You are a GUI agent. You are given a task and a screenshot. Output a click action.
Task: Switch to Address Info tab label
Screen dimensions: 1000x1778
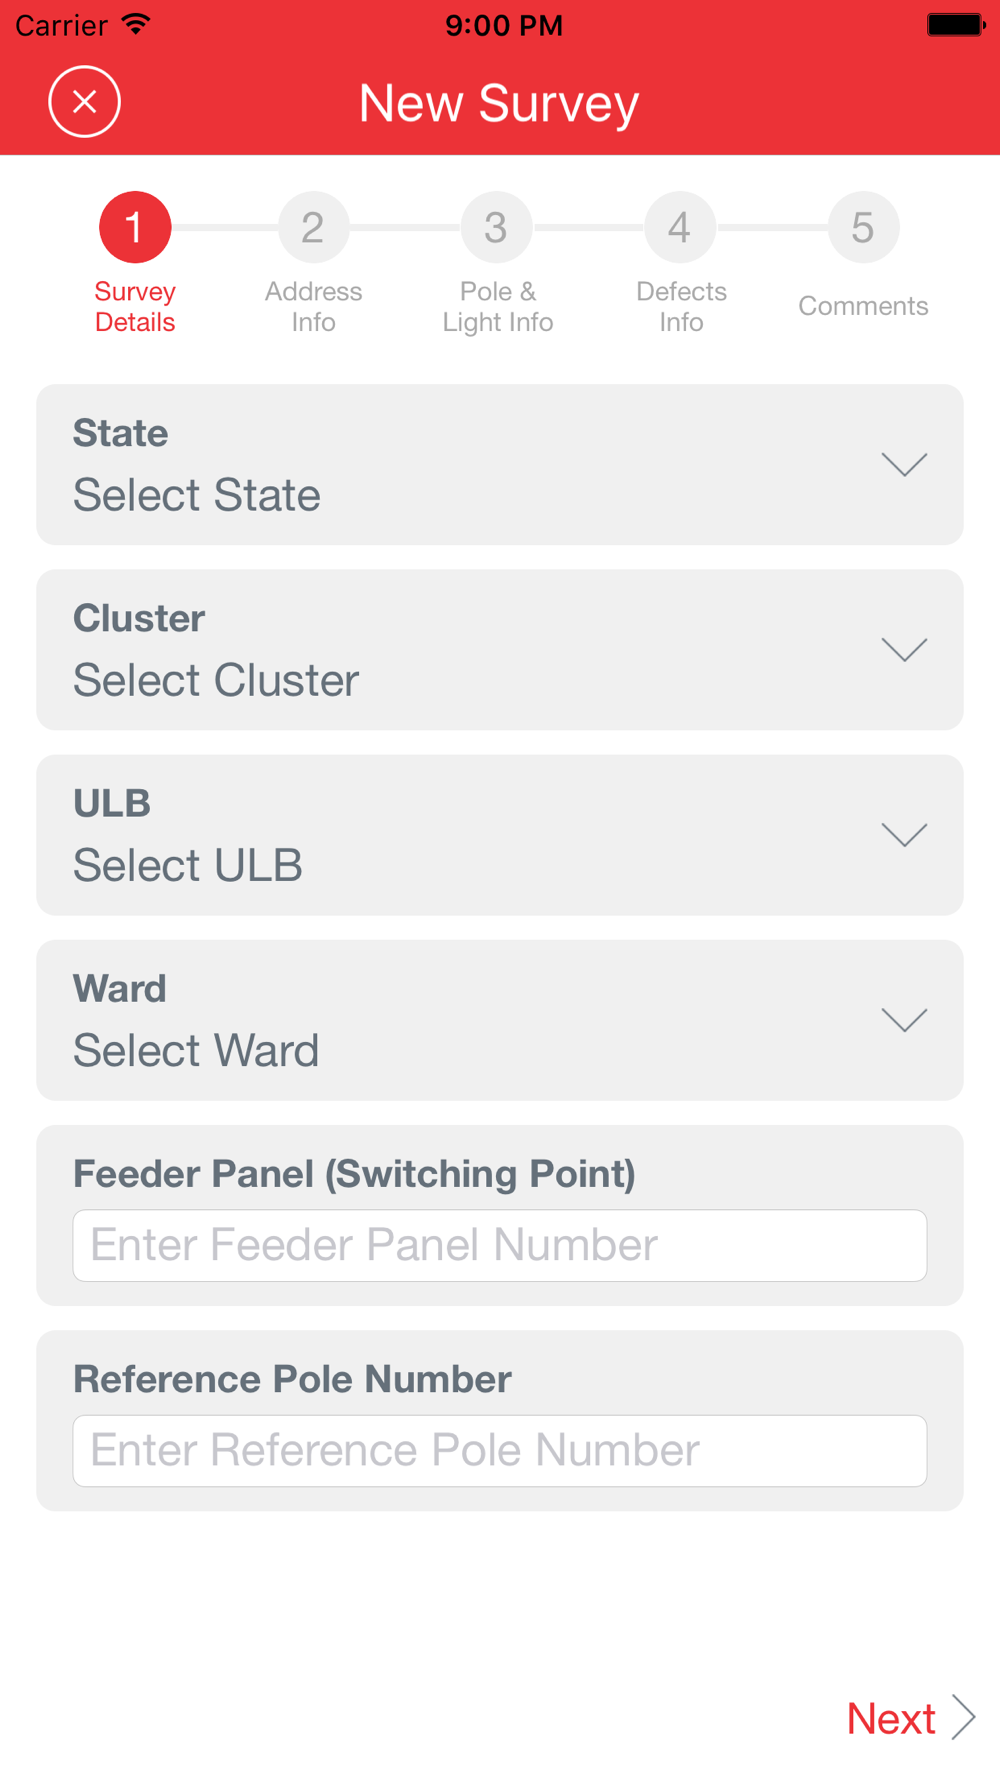[313, 307]
